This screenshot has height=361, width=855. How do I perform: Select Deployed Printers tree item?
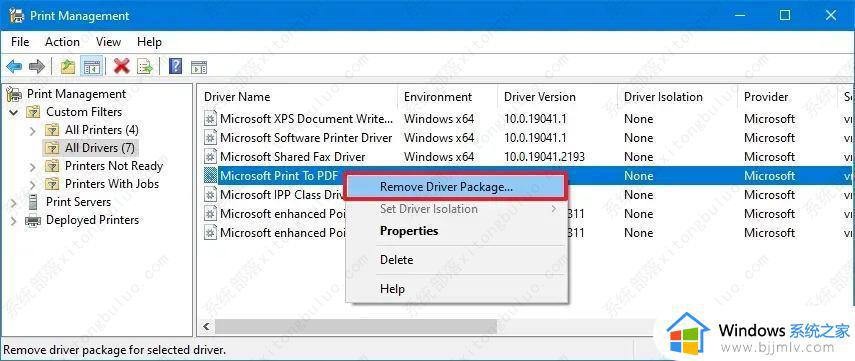tap(92, 220)
